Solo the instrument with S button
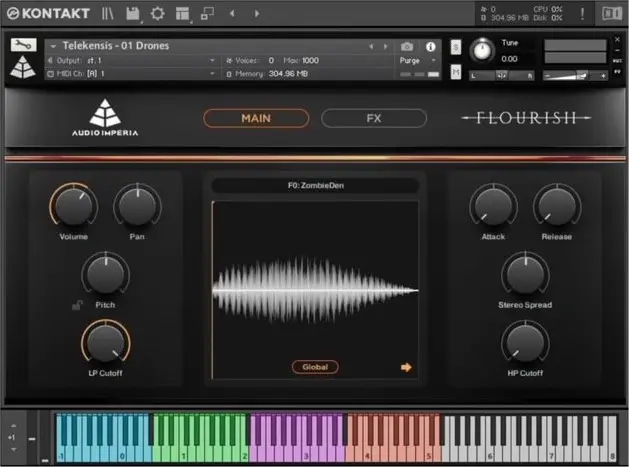This screenshot has width=629, height=467. [x=456, y=47]
